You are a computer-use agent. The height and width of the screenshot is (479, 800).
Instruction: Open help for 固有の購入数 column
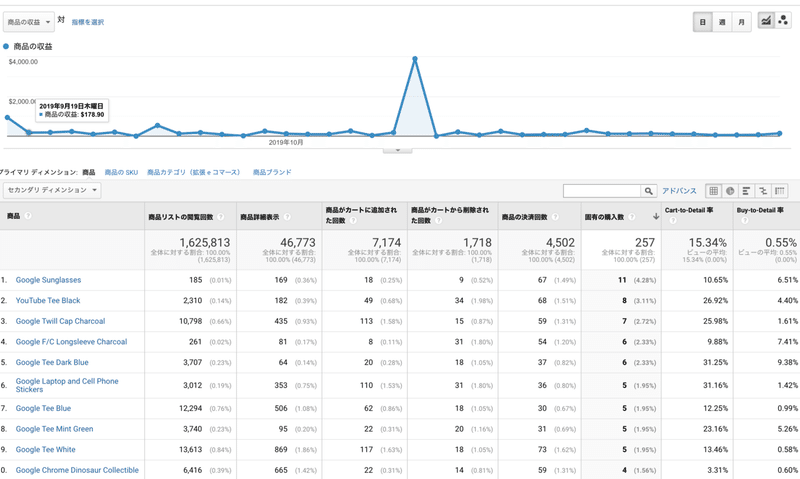(631, 217)
